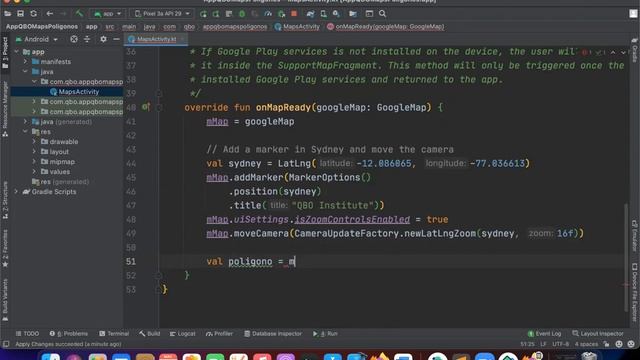
Task: Click the green Debug bug icon
Action: [x=242, y=14]
